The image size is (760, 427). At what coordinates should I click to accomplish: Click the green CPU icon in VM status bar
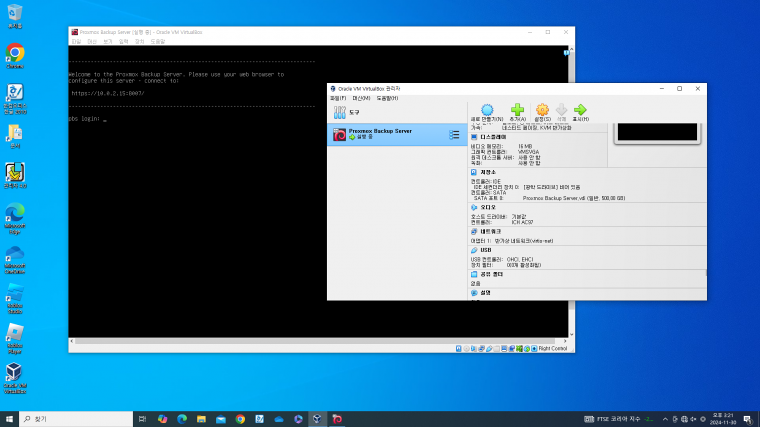coord(519,348)
